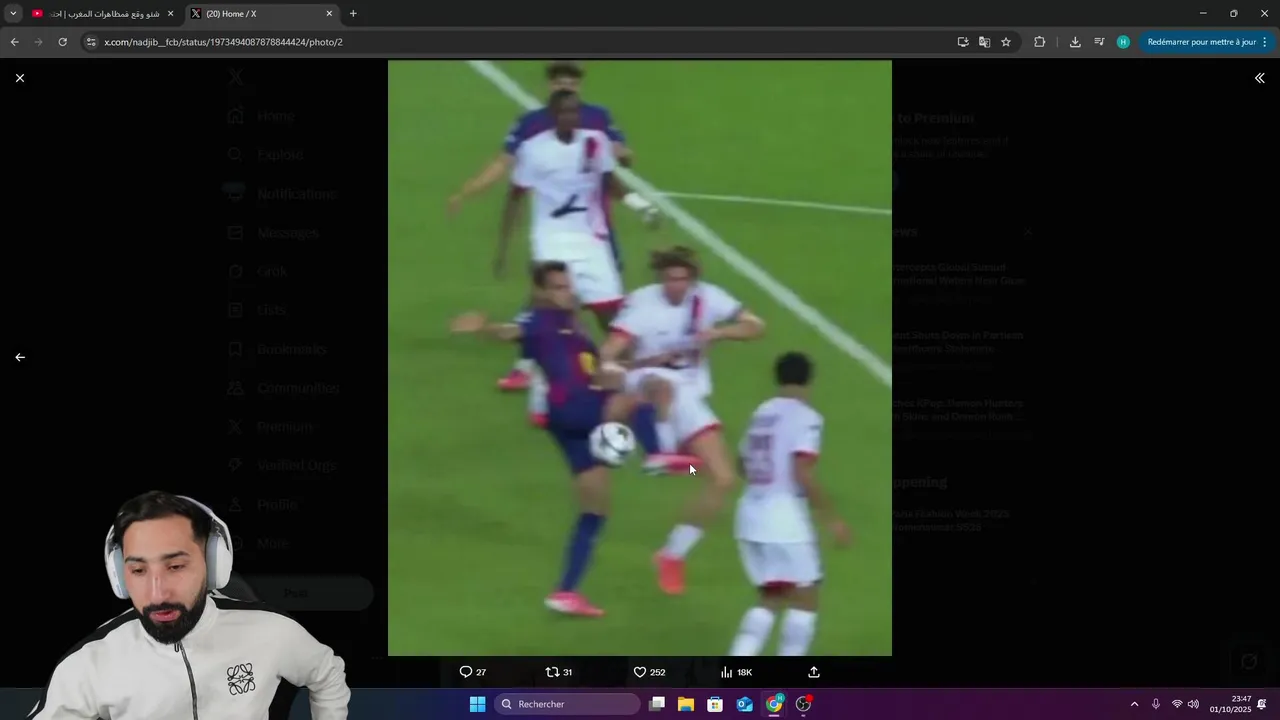Translate this page icon
1280x720 pixels.
coord(984,42)
